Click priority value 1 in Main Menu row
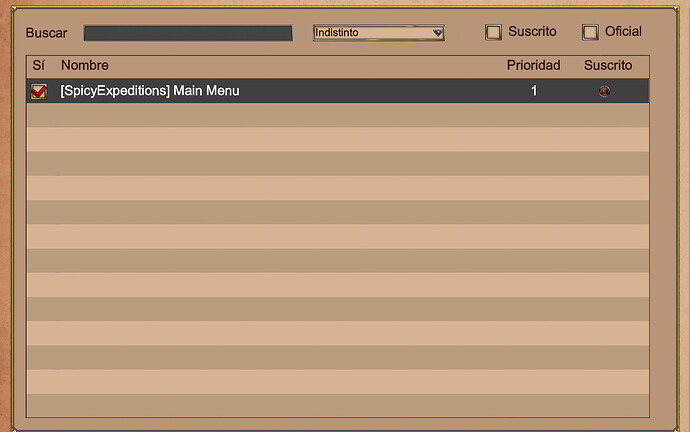Screen dimensions: 690x432 pos(534,91)
